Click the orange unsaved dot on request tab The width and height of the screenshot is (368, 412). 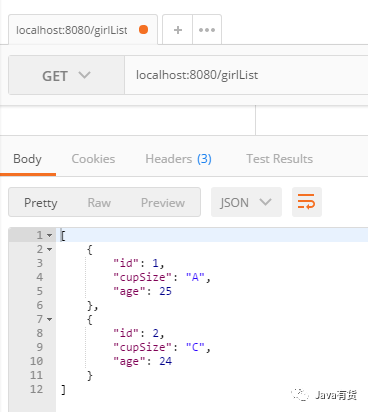[144, 30]
